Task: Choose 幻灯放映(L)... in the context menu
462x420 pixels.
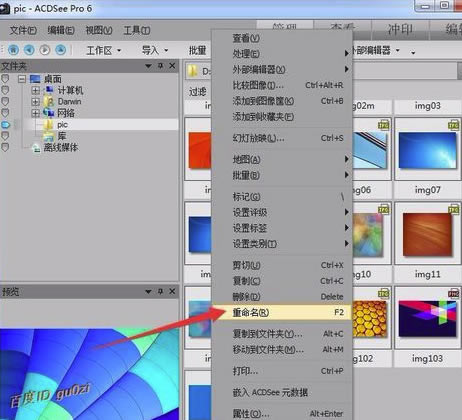Action: [282, 138]
